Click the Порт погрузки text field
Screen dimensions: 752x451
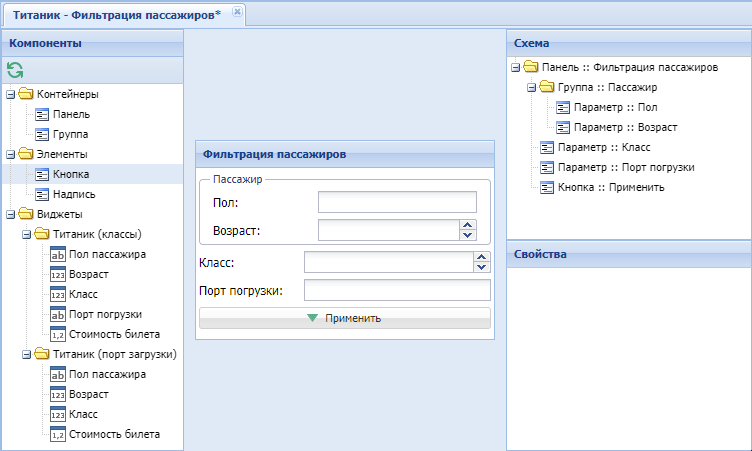tap(396, 291)
